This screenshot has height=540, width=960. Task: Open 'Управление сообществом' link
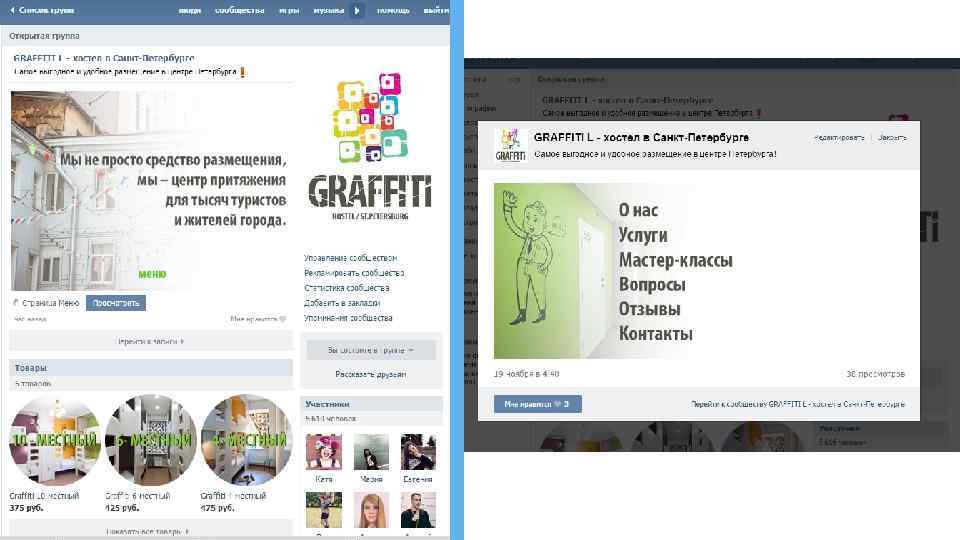(x=350, y=258)
